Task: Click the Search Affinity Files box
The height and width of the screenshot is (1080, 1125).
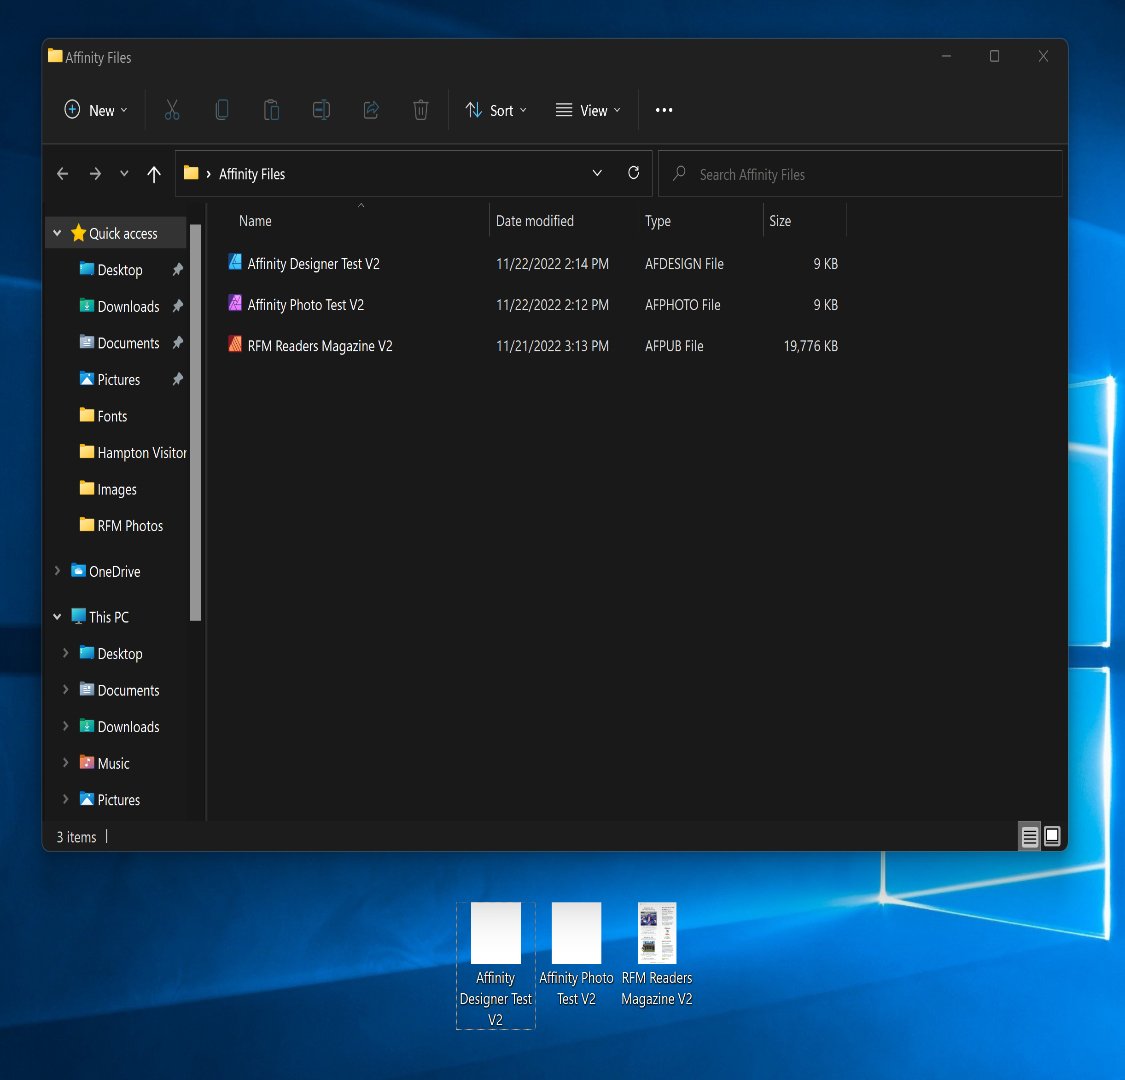Action: click(860, 173)
